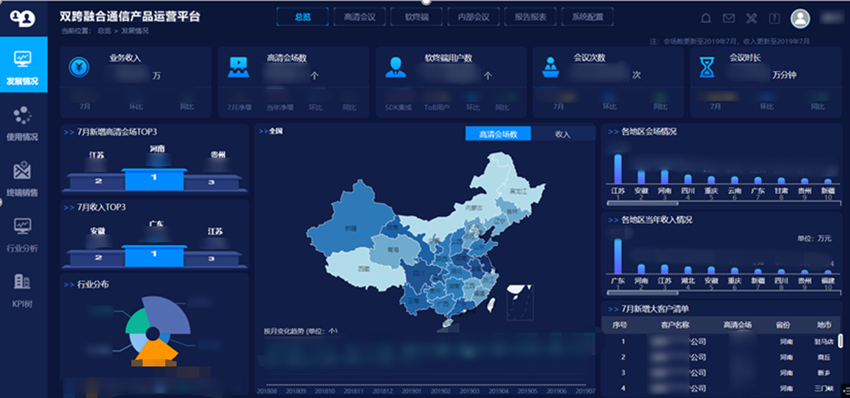Click the scrollbar under 各地区会场情况 chart
850x398 pixels.
(x=642, y=203)
